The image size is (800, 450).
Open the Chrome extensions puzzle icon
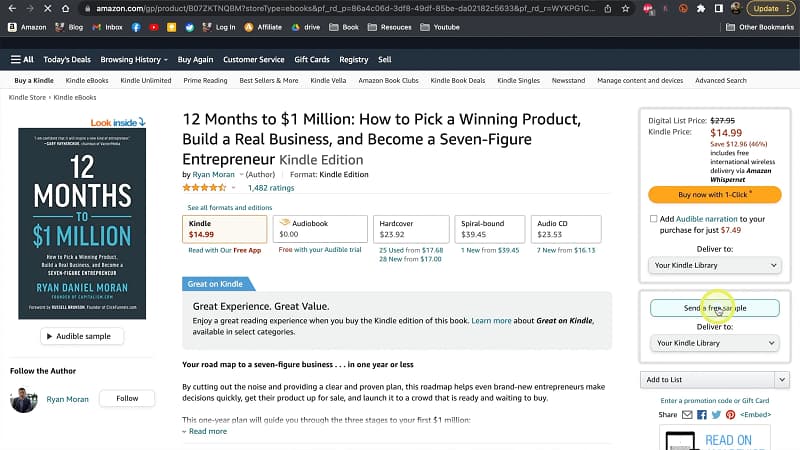coord(700,8)
